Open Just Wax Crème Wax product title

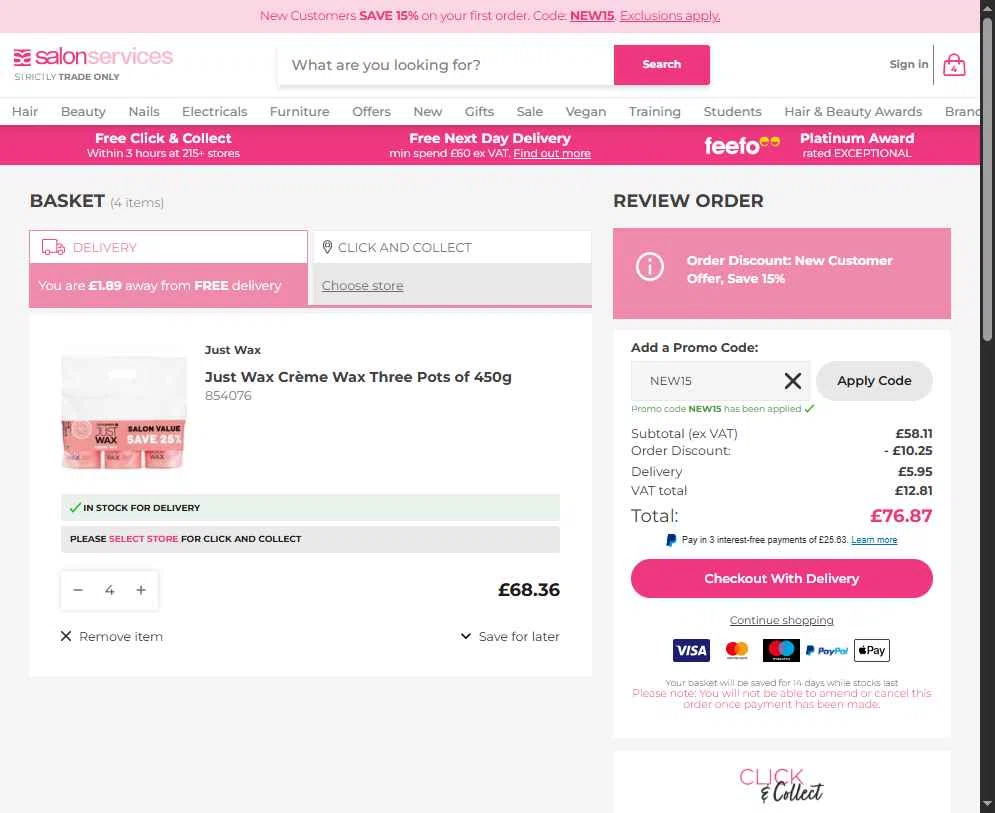pos(358,377)
